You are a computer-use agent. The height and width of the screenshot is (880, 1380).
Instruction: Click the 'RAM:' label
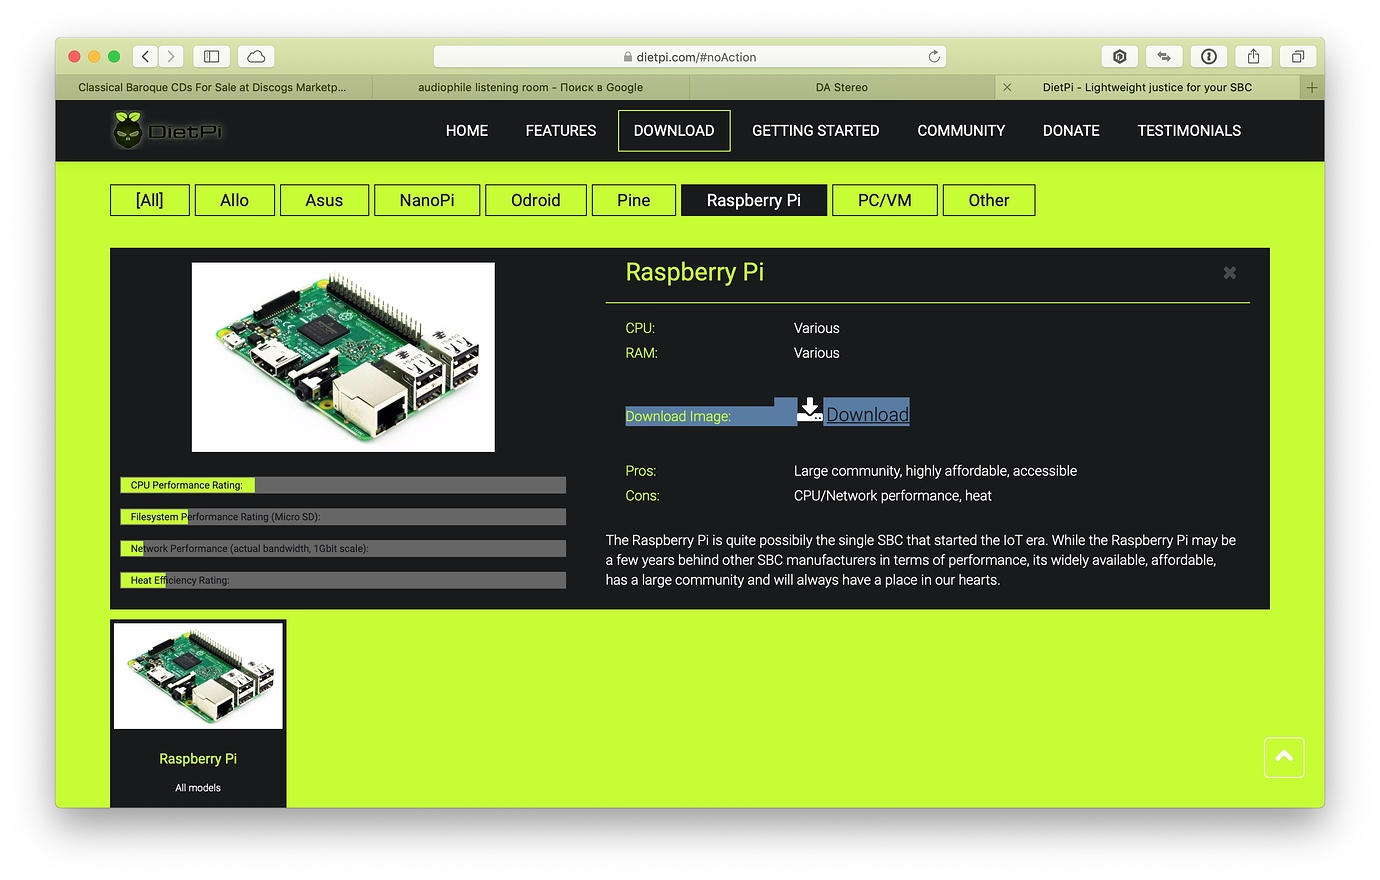tap(641, 353)
